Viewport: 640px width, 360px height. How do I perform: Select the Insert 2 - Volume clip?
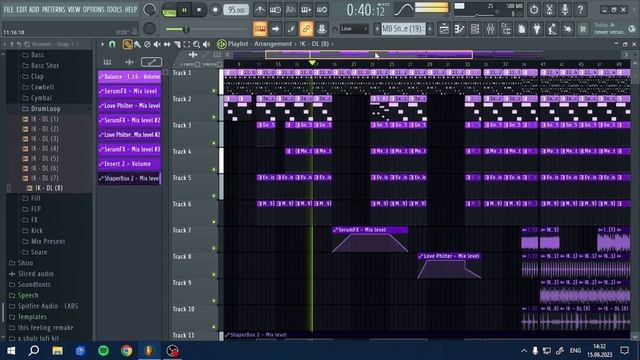[x=129, y=164]
